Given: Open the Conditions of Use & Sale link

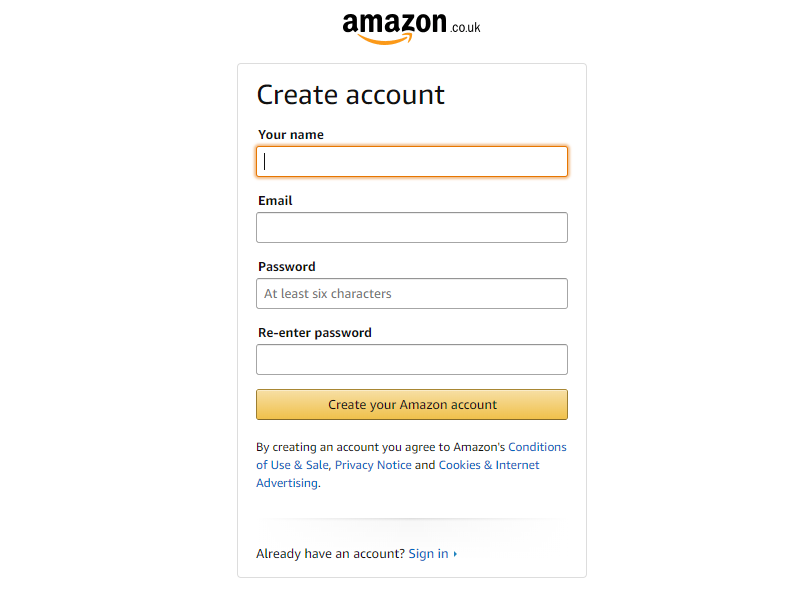Looking at the screenshot, I should pos(537,447).
